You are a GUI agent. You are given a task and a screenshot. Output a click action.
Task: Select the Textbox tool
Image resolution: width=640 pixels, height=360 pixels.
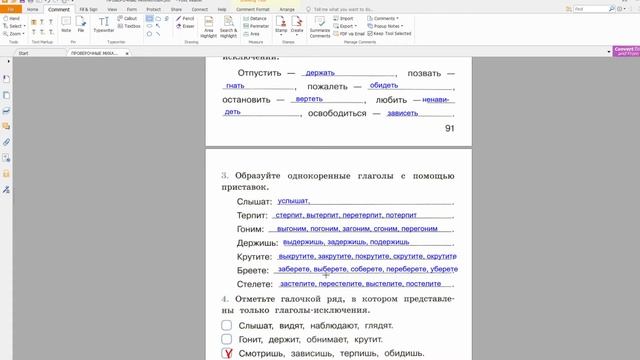coord(129,26)
